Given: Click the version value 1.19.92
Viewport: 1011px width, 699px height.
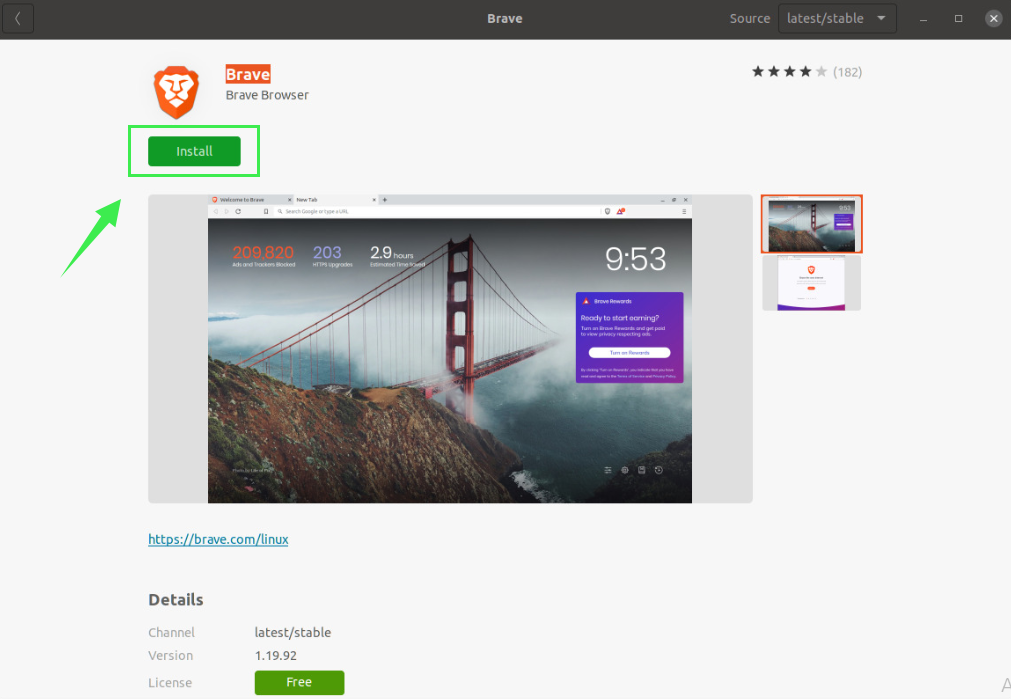Looking at the screenshot, I should (275, 656).
